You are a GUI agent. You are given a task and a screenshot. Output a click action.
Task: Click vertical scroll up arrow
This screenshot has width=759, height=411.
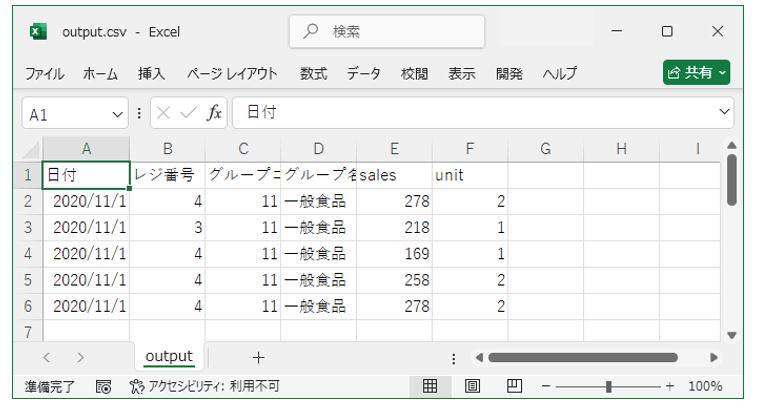pos(732,145)
